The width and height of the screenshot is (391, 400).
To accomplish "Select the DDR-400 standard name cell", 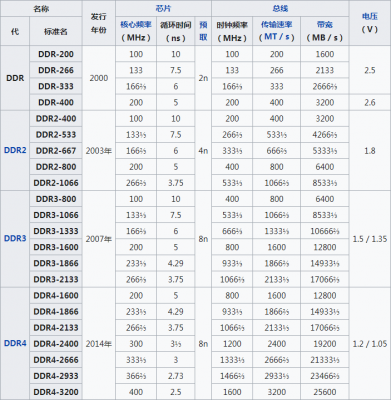I will (56, 102).
